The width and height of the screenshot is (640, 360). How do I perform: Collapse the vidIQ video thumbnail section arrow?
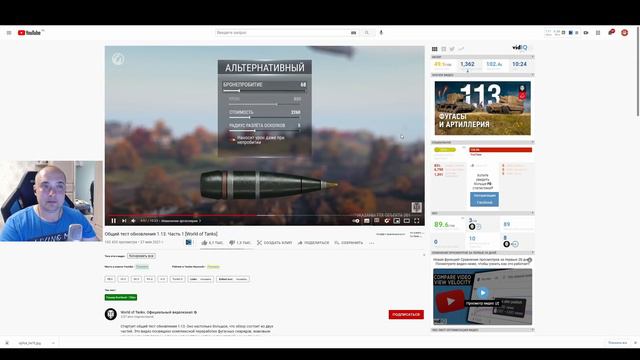(x=532, y=75)
